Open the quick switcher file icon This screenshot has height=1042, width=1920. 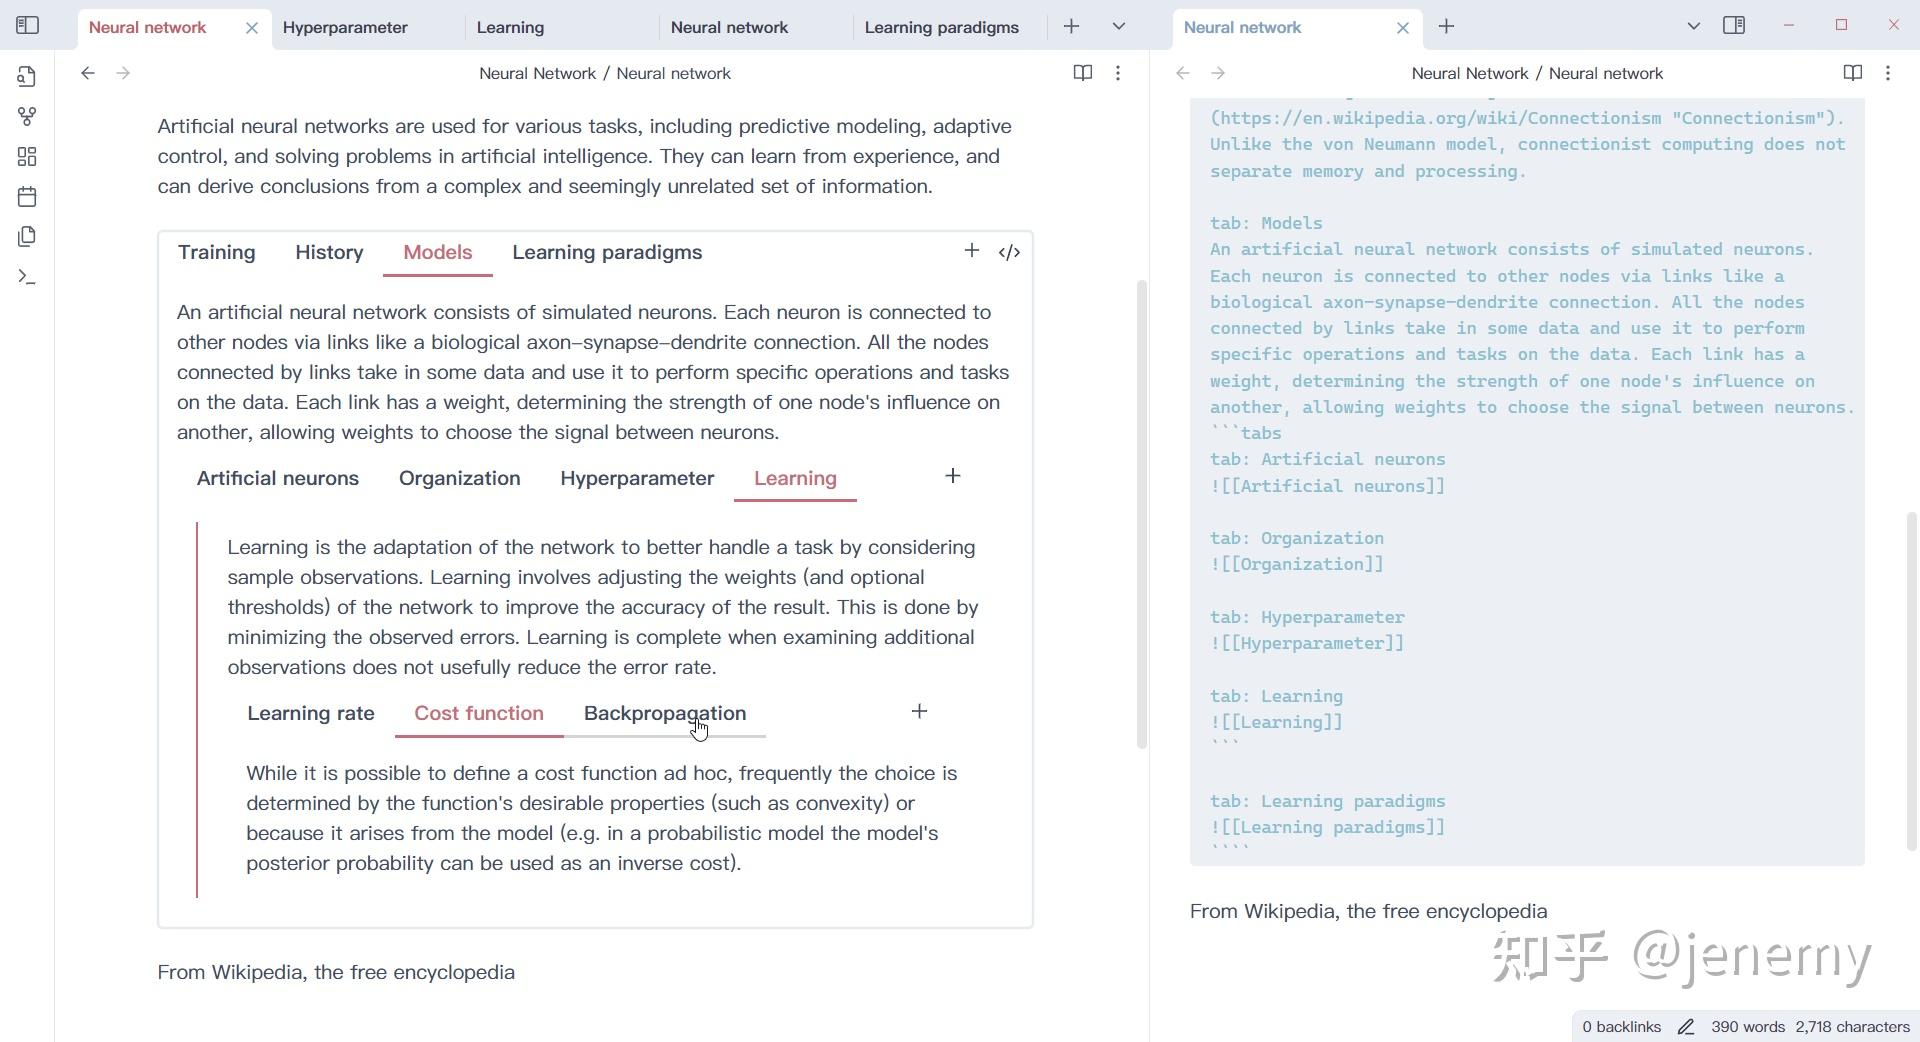(27, 77)
